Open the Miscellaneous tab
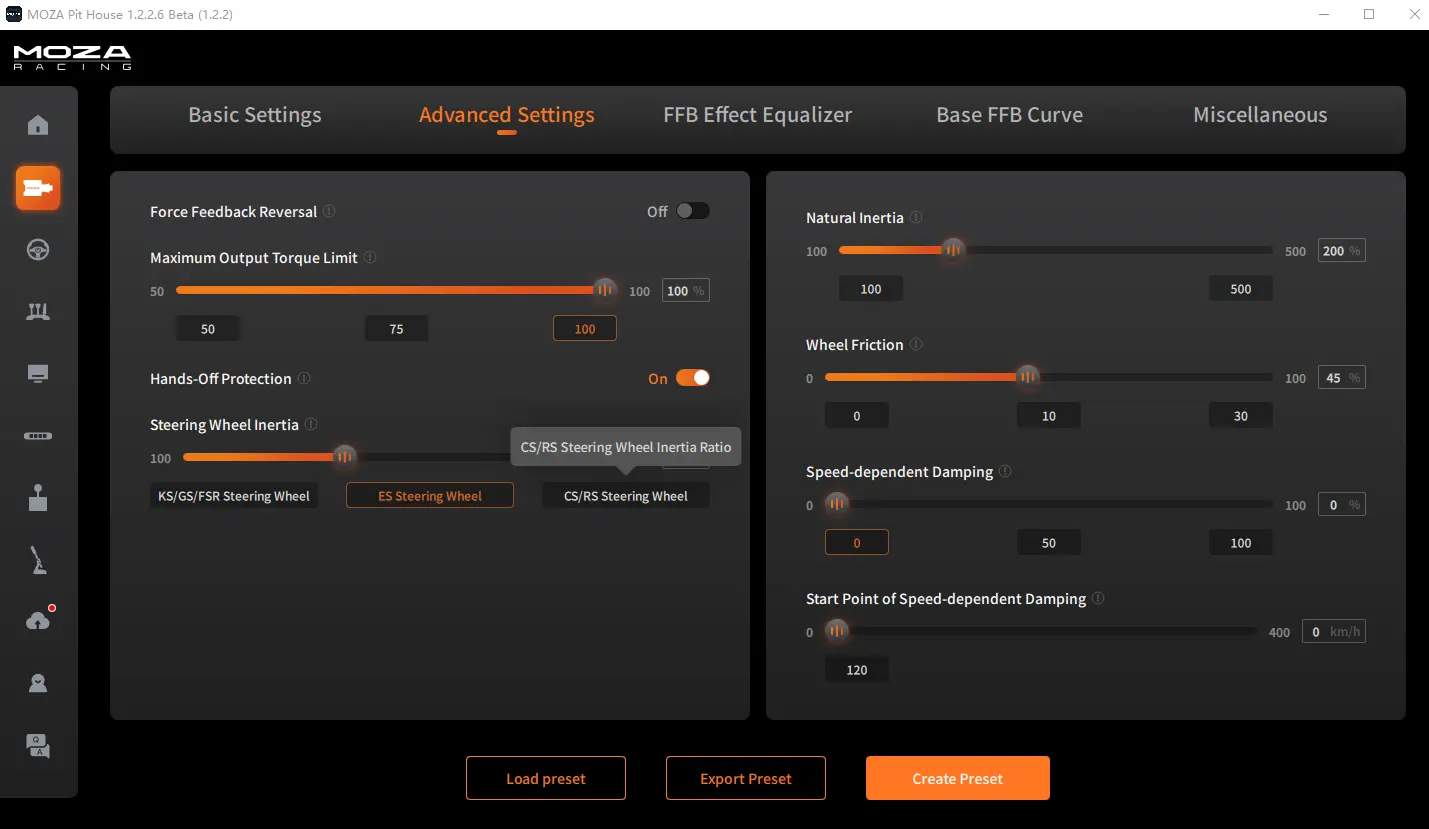 [x=1260, y=115]
